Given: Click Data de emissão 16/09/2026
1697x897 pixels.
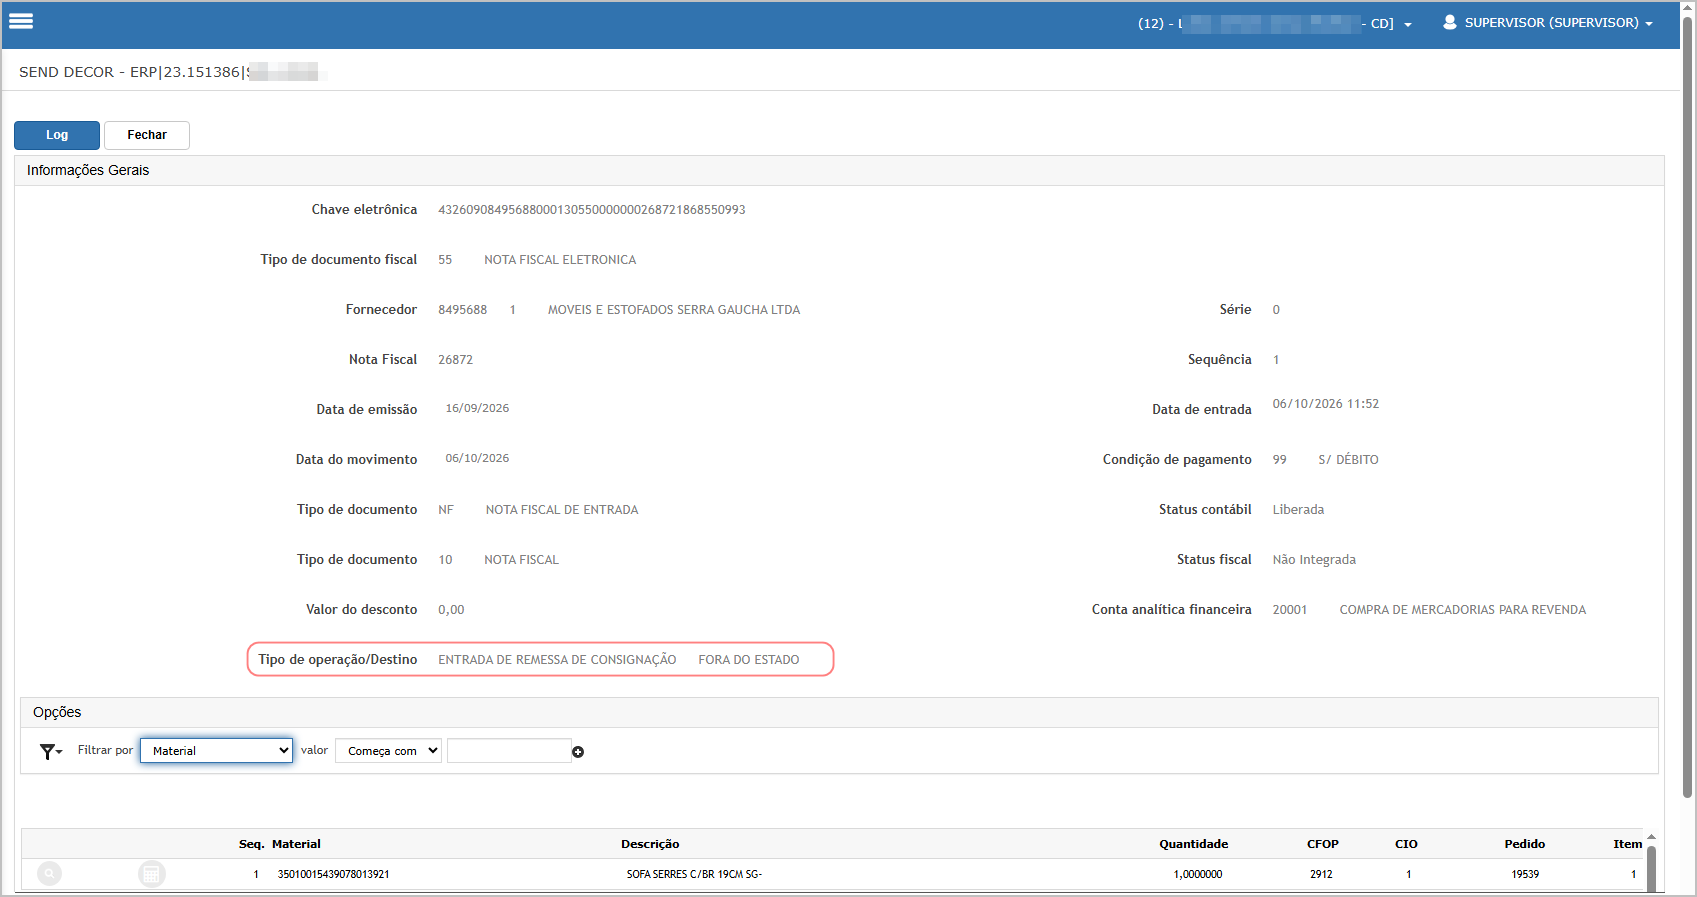Looking at the screenshot, I should click(477, 408).
